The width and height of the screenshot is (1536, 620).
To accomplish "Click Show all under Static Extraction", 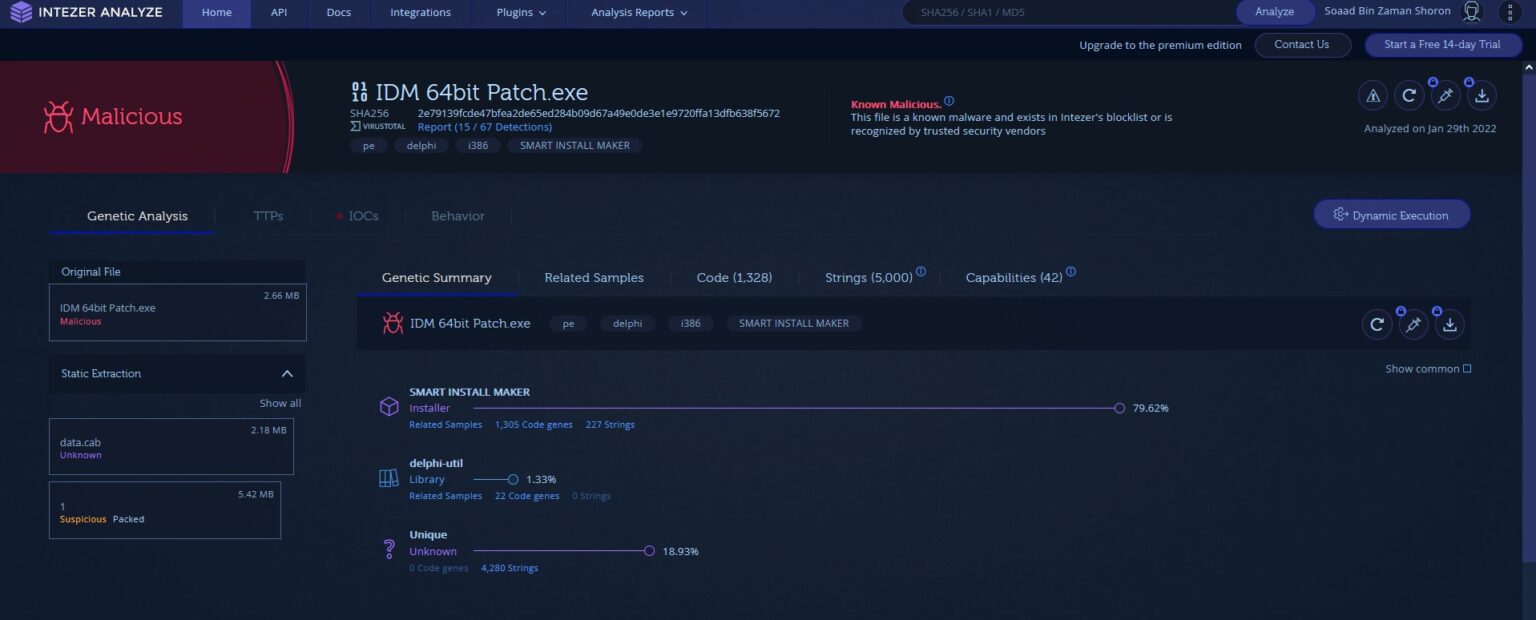I will click(x=280, y=403).
